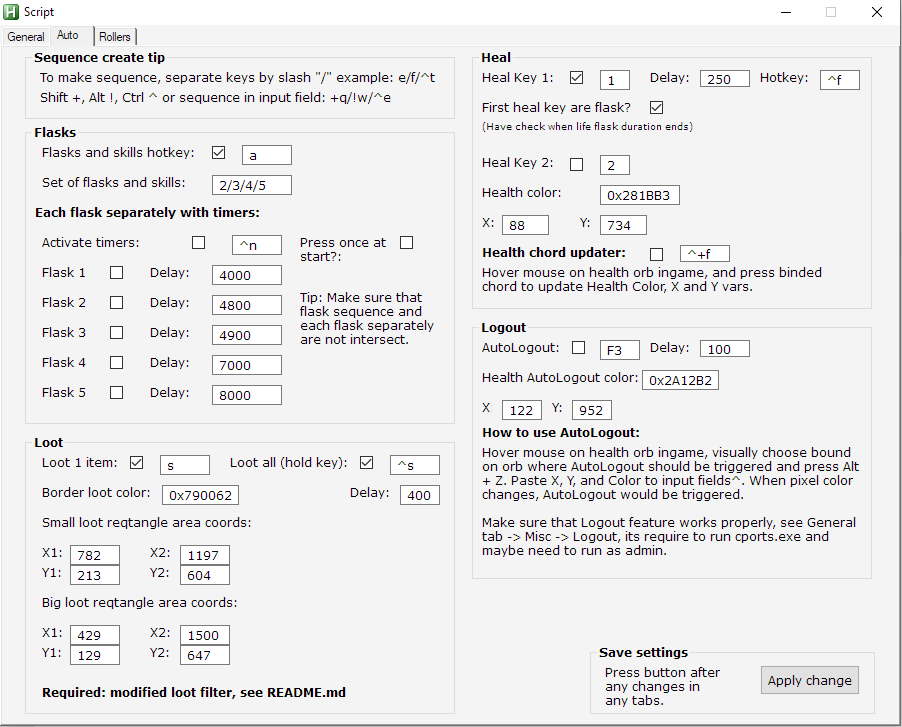
Task: Click Flask 4 delay field showing 7000
Action: 247,365
